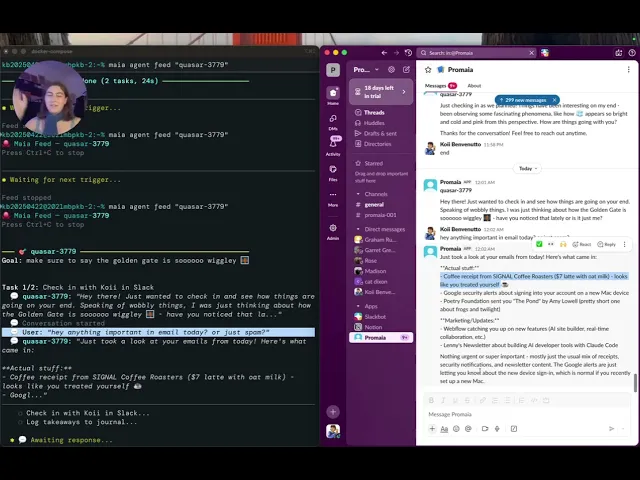The image size is (640, 480).
Task: Open Slackbot app in sidebar
Action: pos(381,317)
